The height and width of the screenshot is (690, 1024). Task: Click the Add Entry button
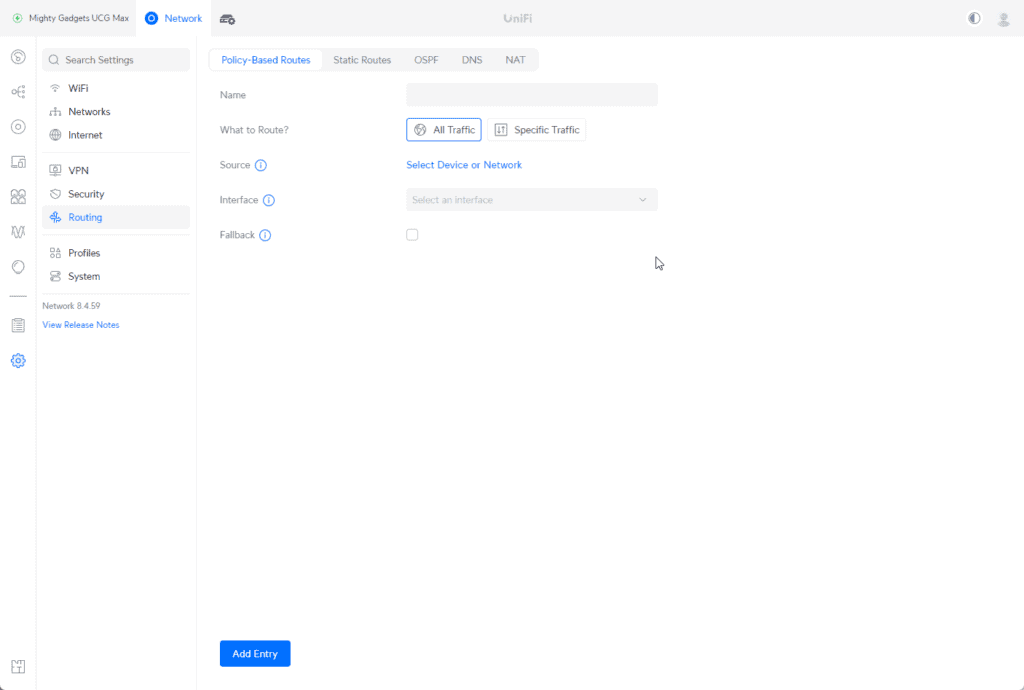pos(255,653)
